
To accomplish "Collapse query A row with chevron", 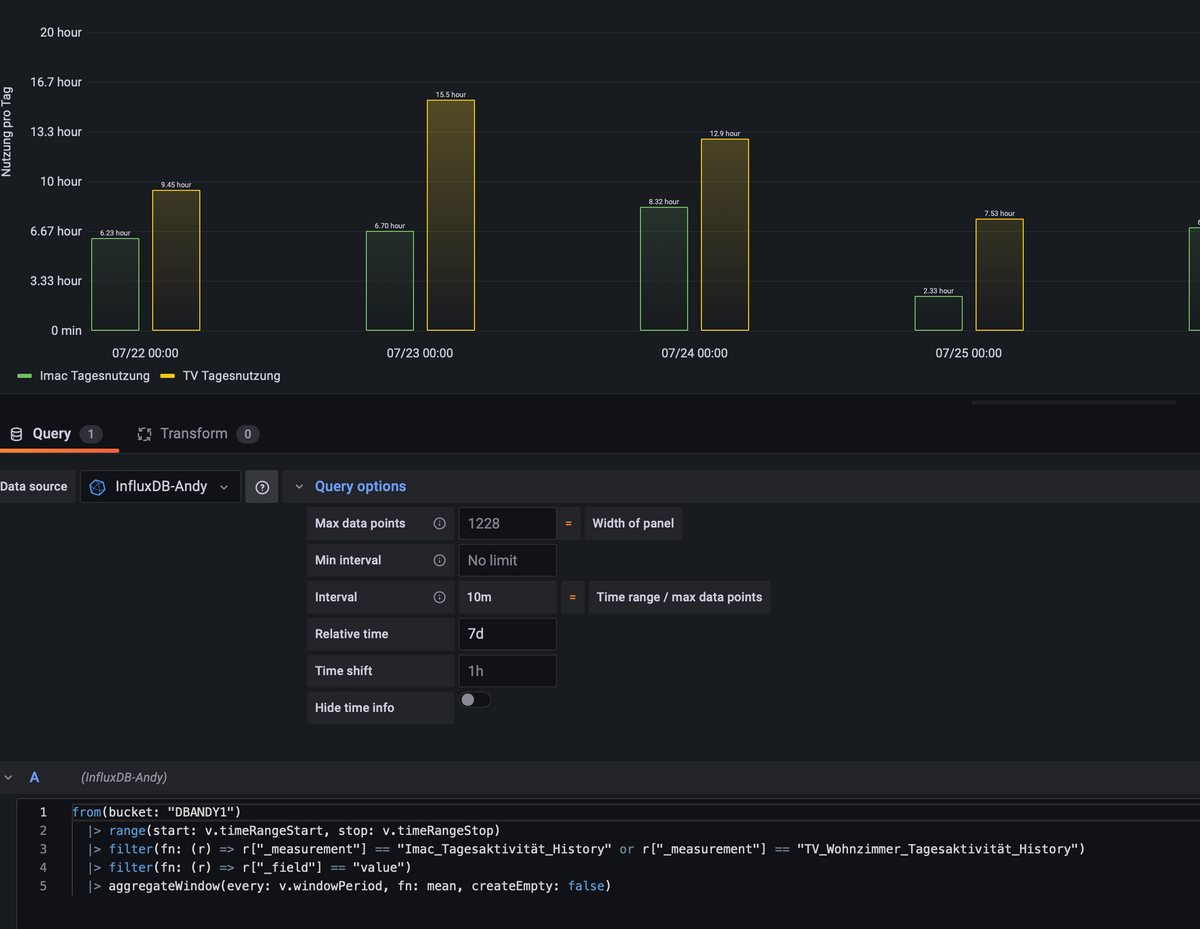I will tap(9, 777).
